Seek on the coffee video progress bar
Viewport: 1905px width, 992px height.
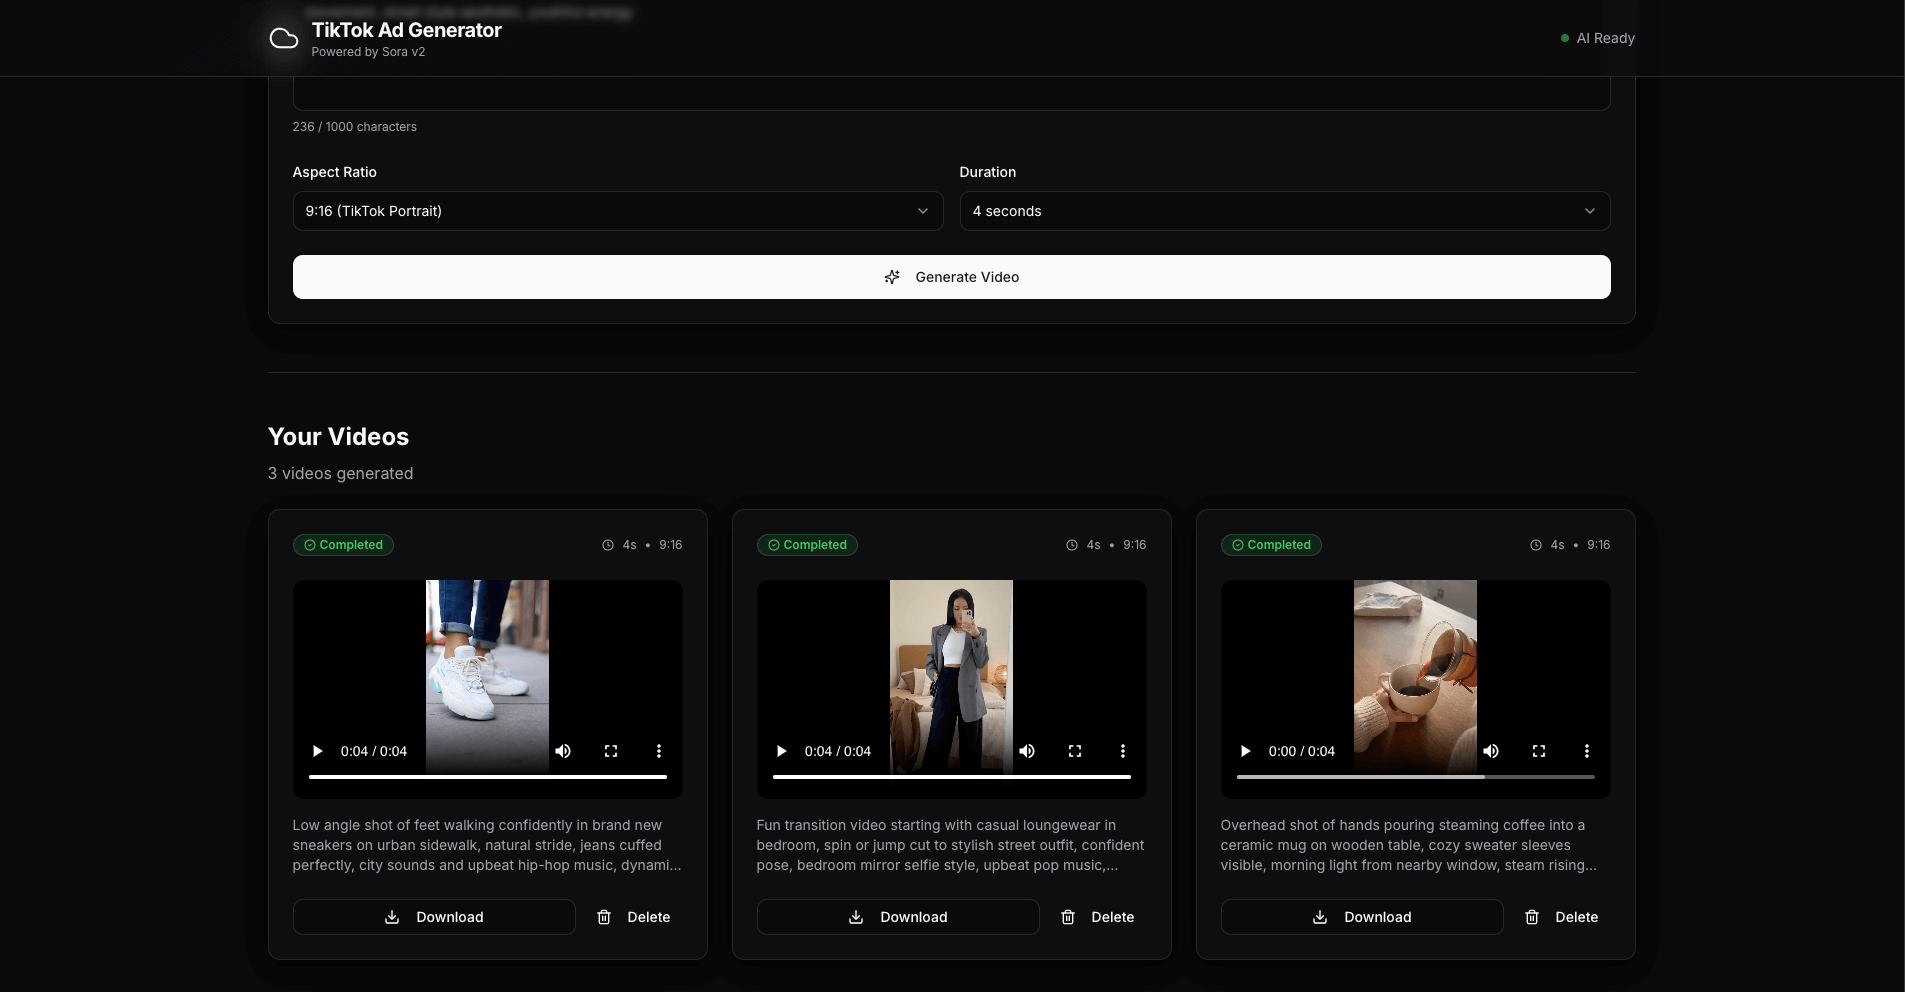coord(1415,776)
